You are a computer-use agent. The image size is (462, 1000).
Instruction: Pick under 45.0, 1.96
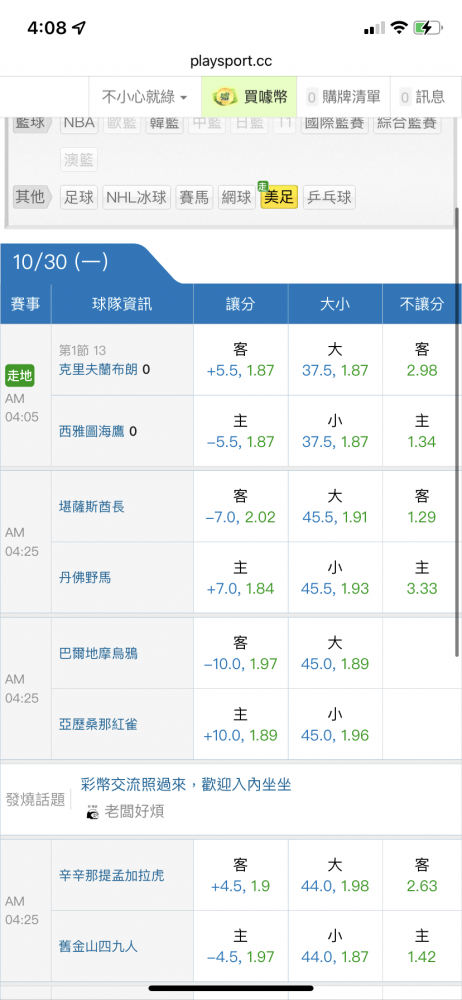[335, 724]
